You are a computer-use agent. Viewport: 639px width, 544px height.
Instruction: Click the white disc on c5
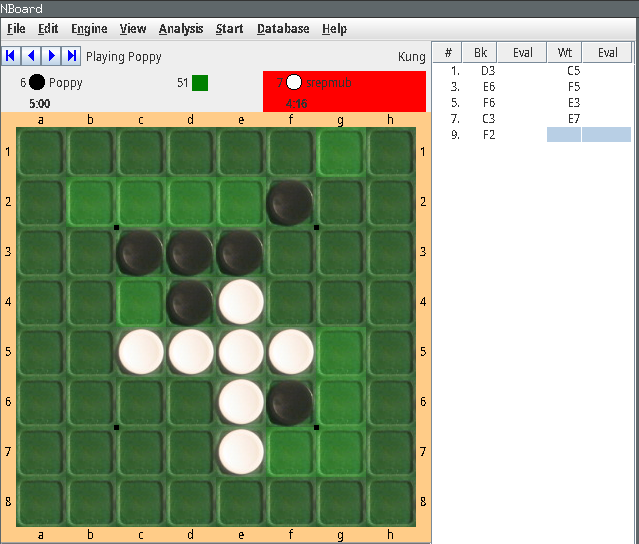(141, 352)
